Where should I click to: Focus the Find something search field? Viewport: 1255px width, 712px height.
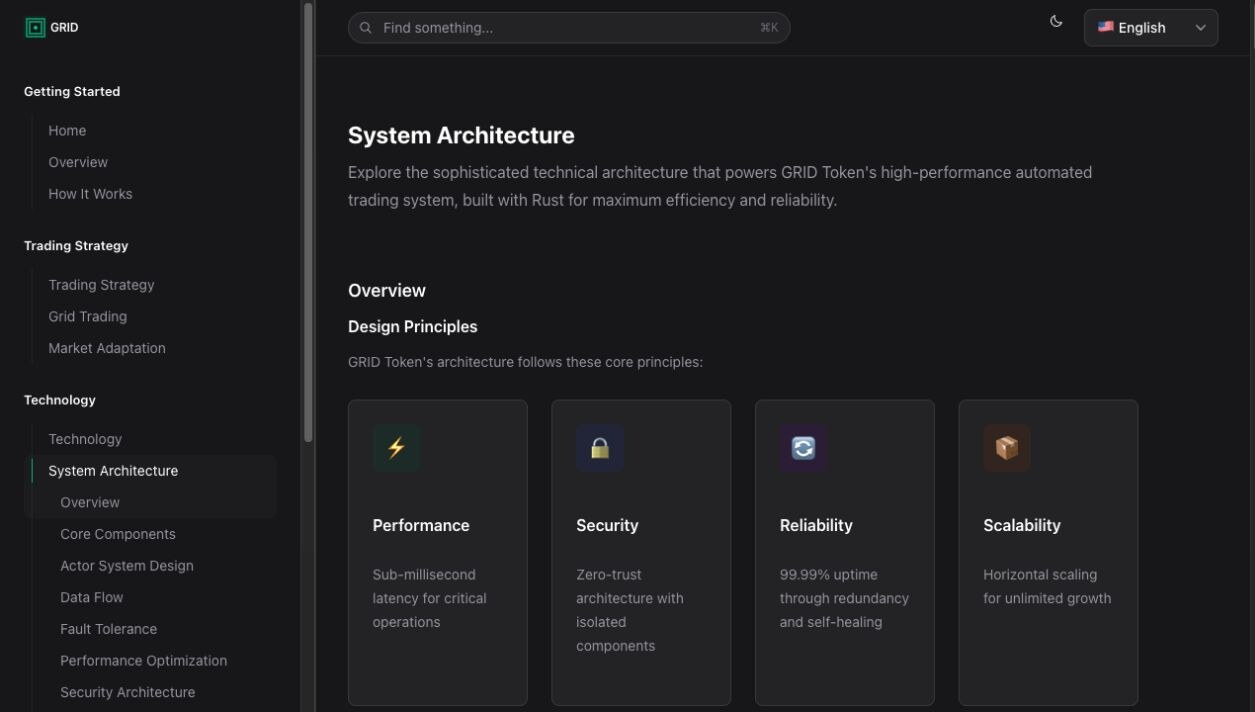tap(569, 28)
